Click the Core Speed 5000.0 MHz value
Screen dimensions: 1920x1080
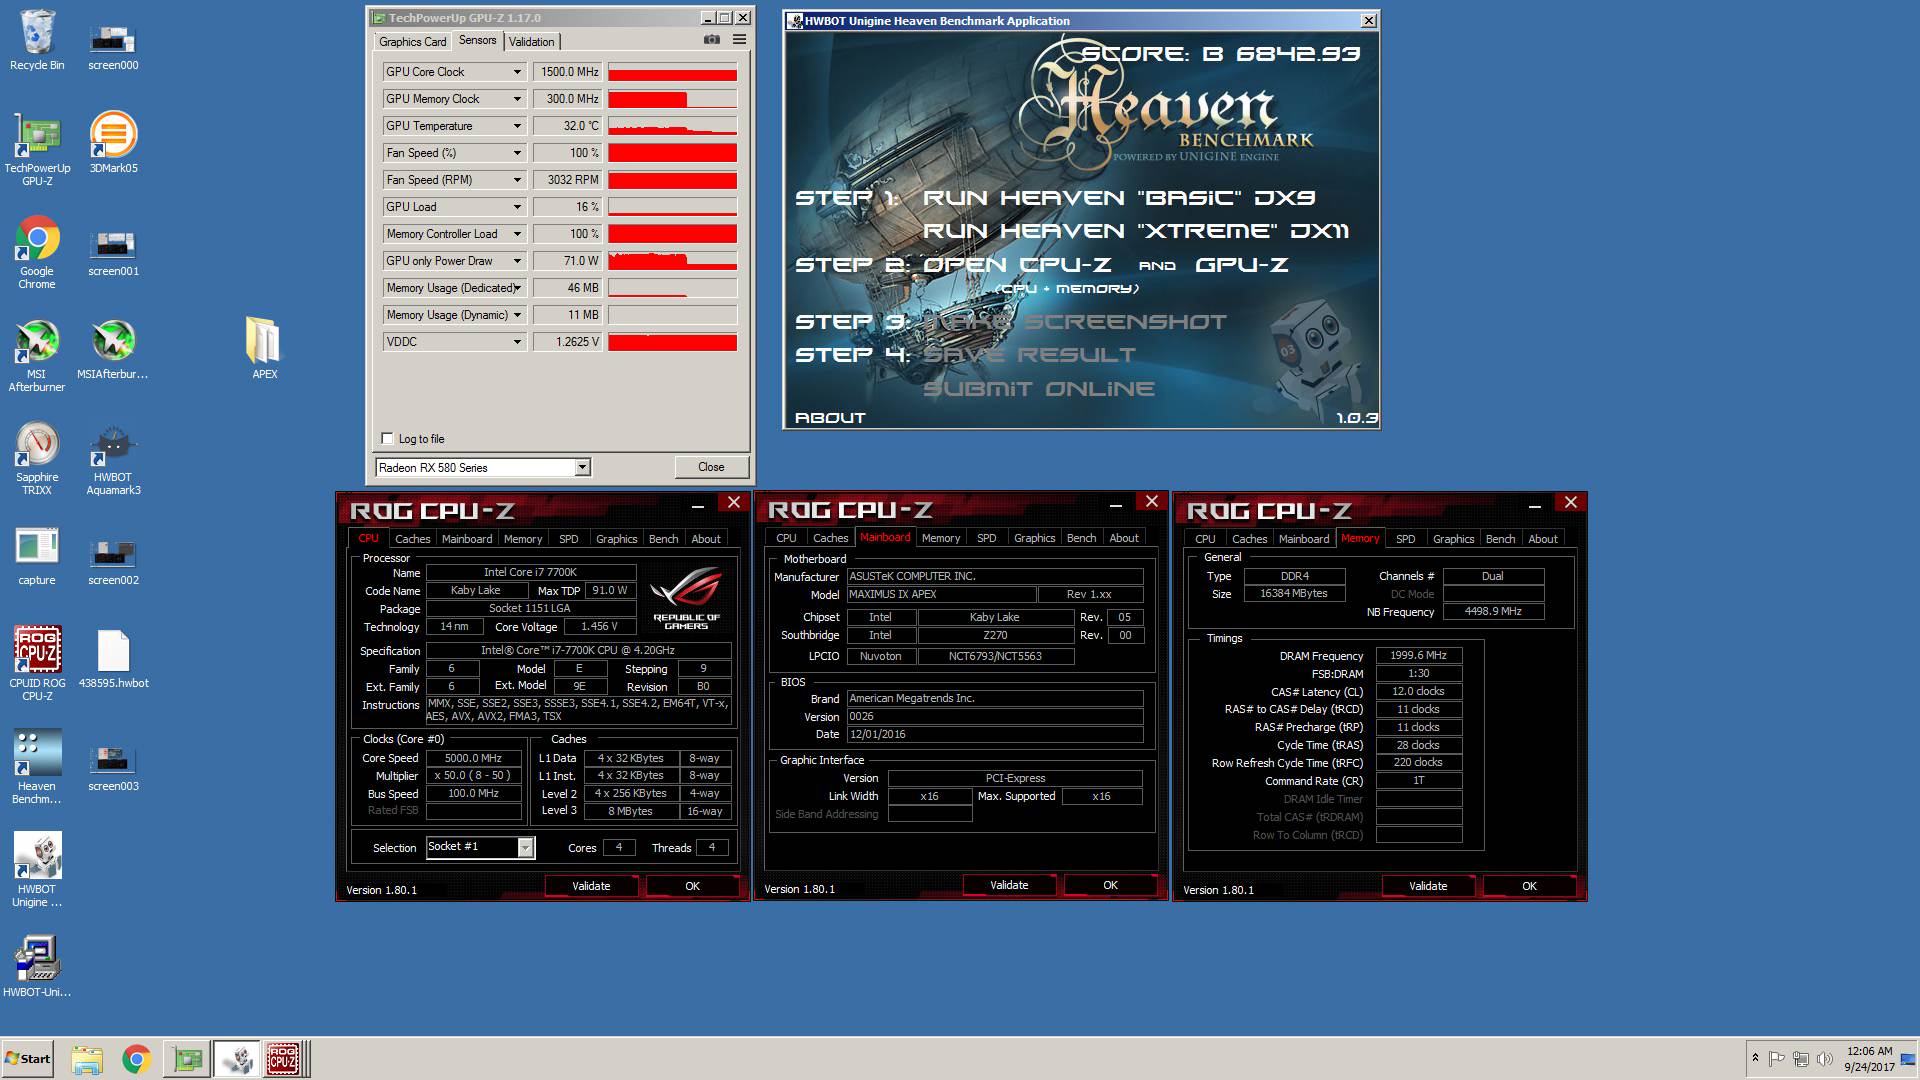[473, 758]
